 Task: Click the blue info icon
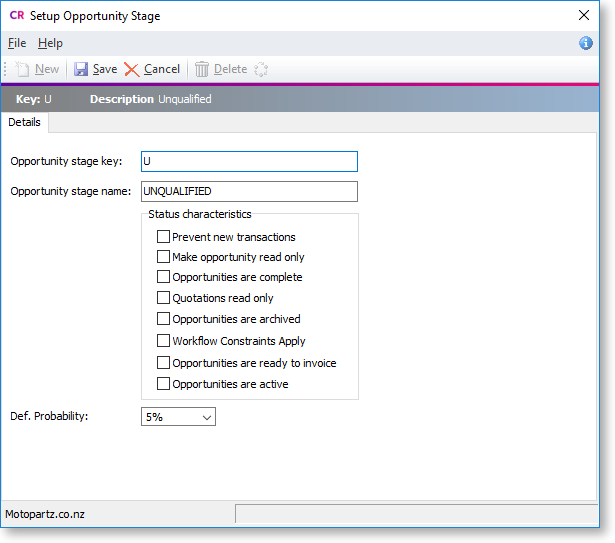586,43
